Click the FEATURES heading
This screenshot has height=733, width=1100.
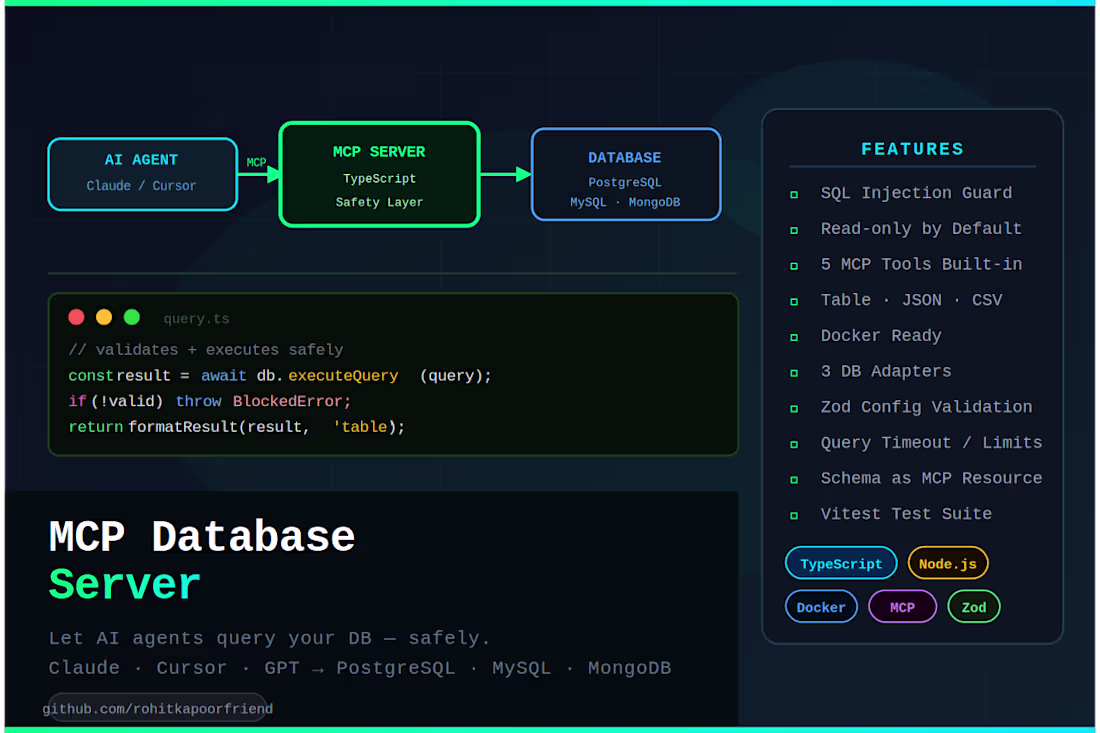(912, 149)
